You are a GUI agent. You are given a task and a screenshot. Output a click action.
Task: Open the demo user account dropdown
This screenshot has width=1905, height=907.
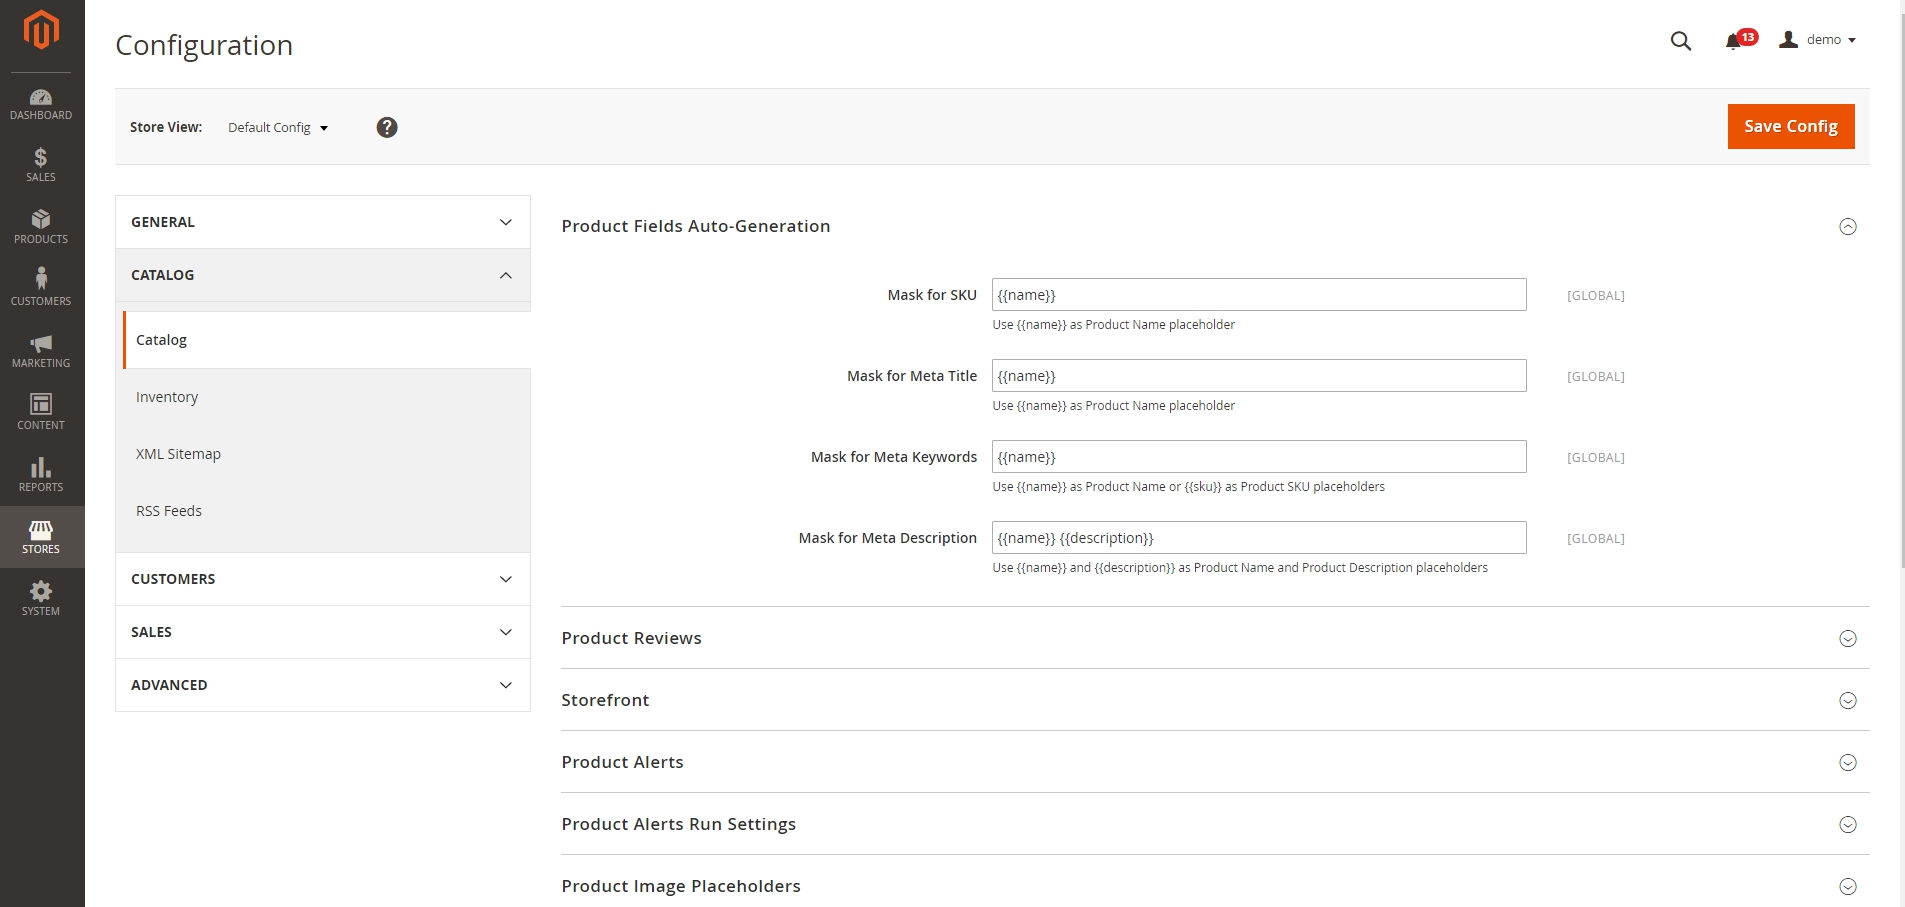(1818, 40)
